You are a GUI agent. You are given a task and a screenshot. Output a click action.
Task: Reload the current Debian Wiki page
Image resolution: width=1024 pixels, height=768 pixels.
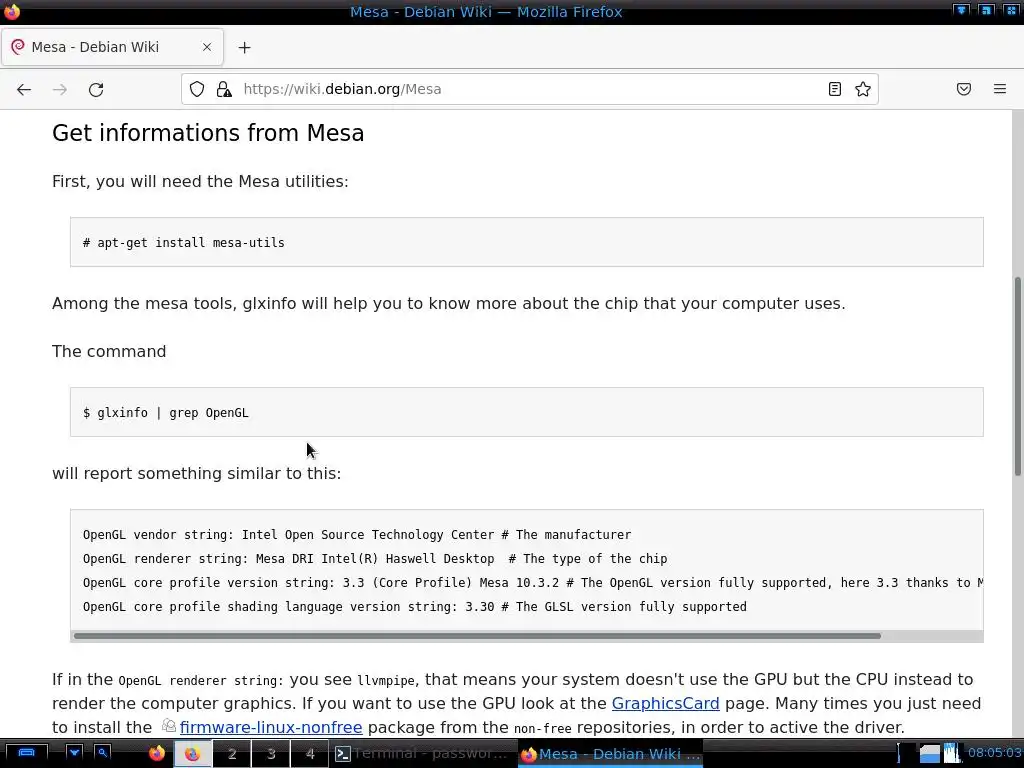coord(96,89)
